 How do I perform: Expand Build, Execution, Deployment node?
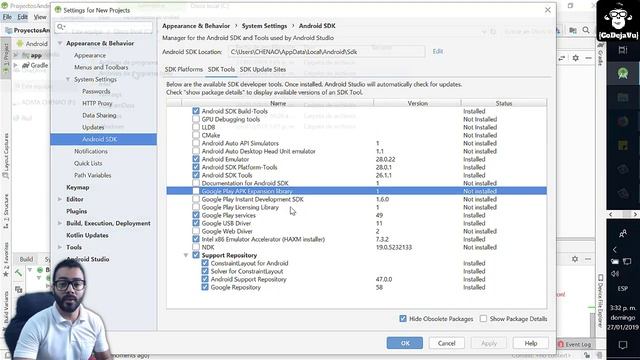[x=60, y=223]
